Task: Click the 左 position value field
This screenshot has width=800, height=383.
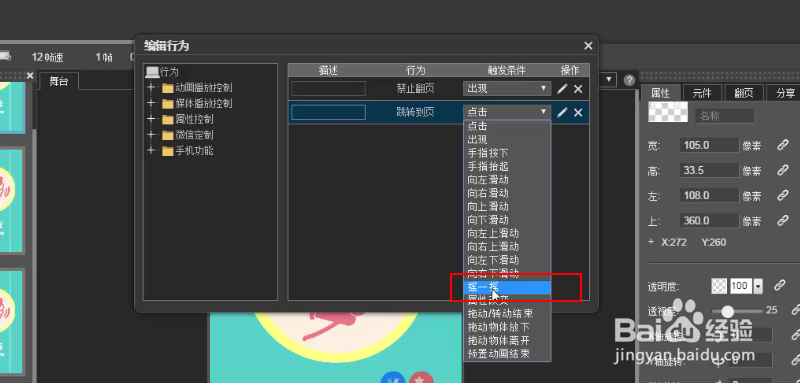Action: coord(709,195)
